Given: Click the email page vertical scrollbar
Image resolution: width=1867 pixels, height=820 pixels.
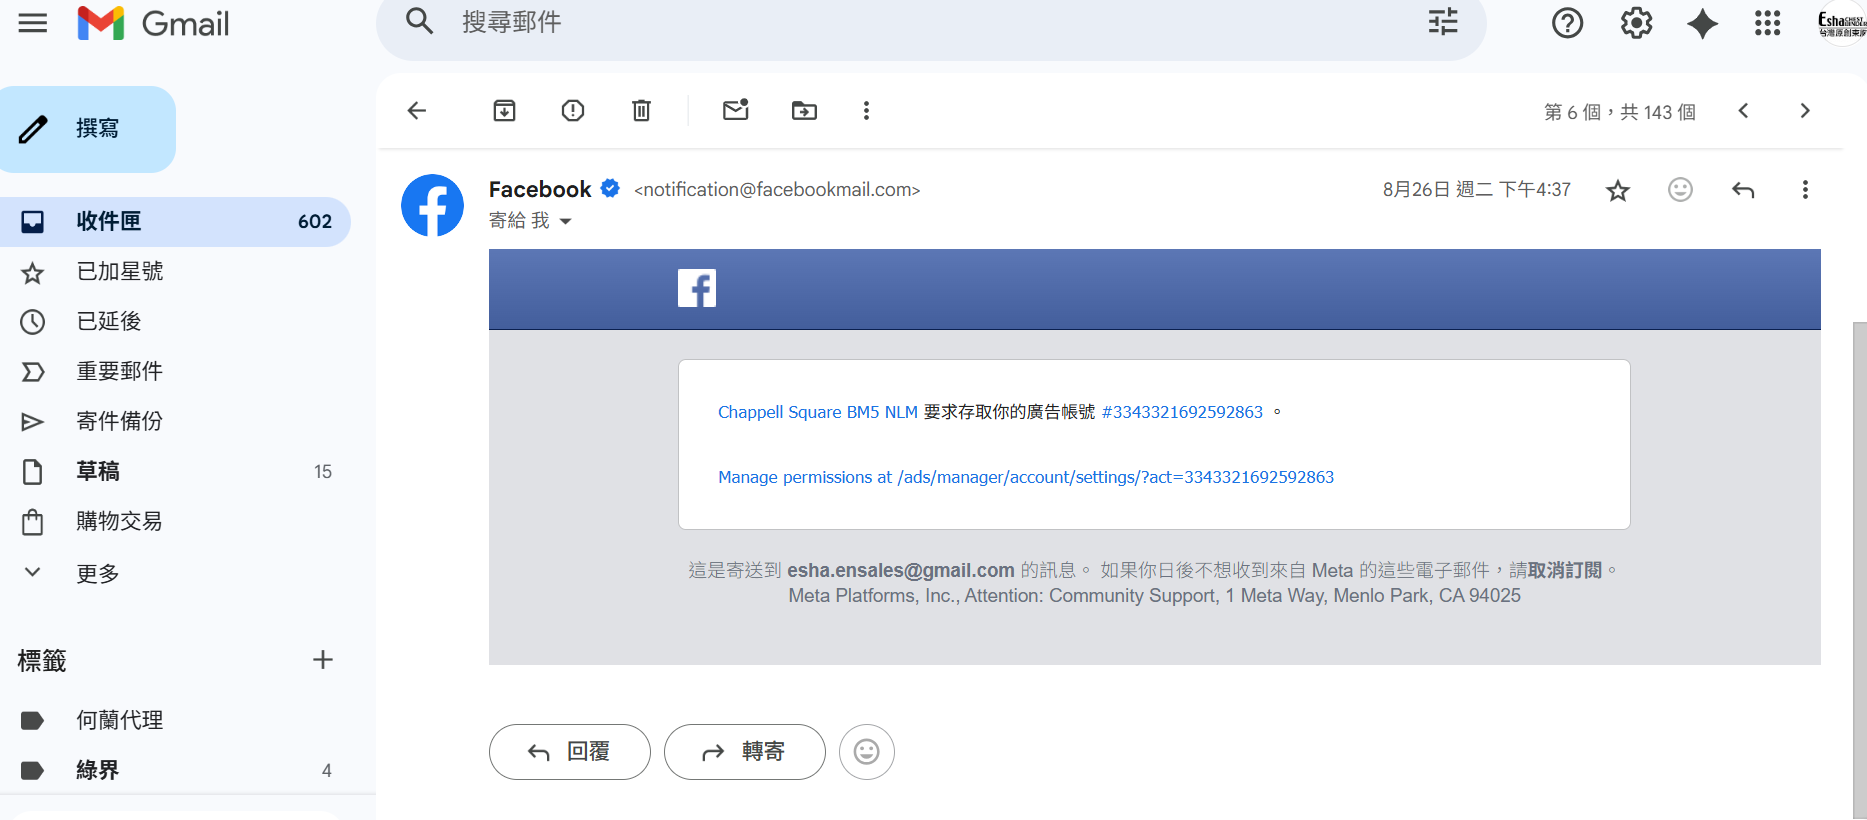Looking at the screenshot, I should point(1859,570).
